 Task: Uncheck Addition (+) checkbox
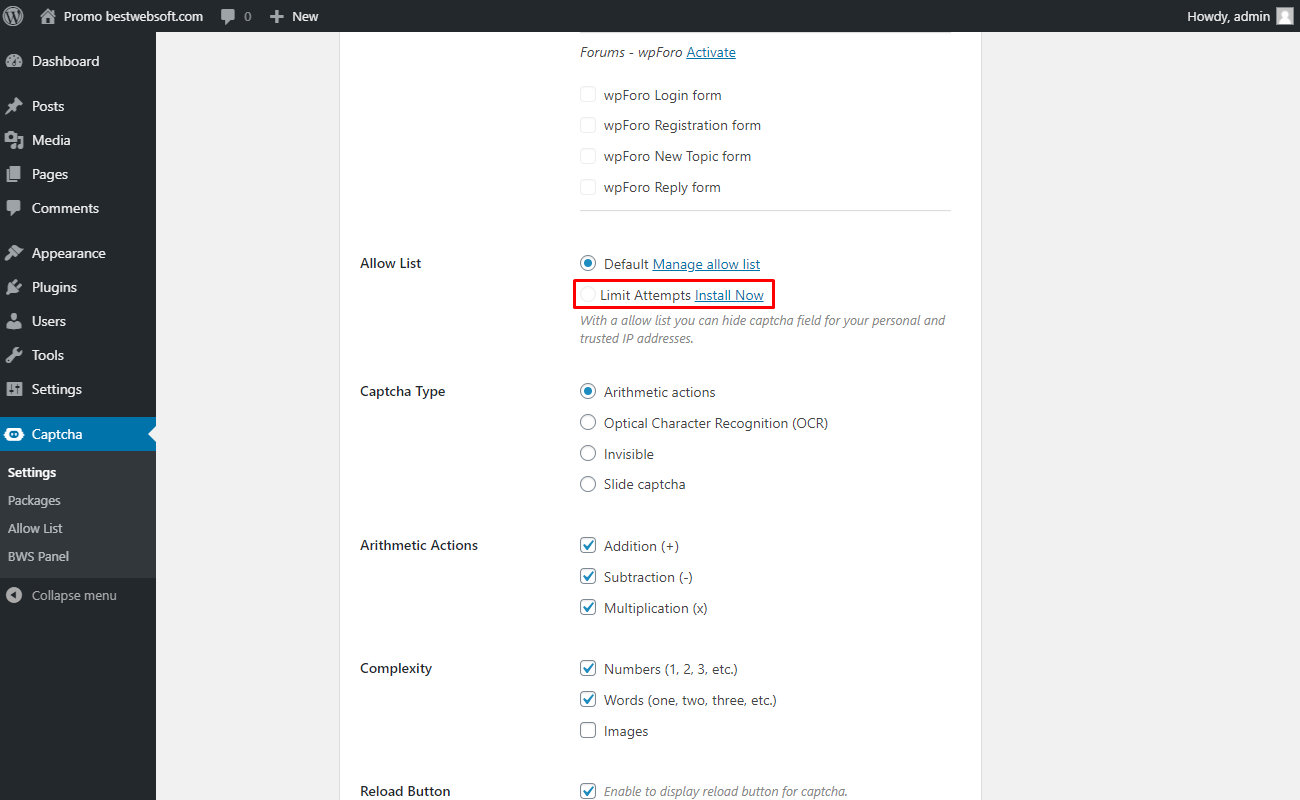click(x=588, y=546)
